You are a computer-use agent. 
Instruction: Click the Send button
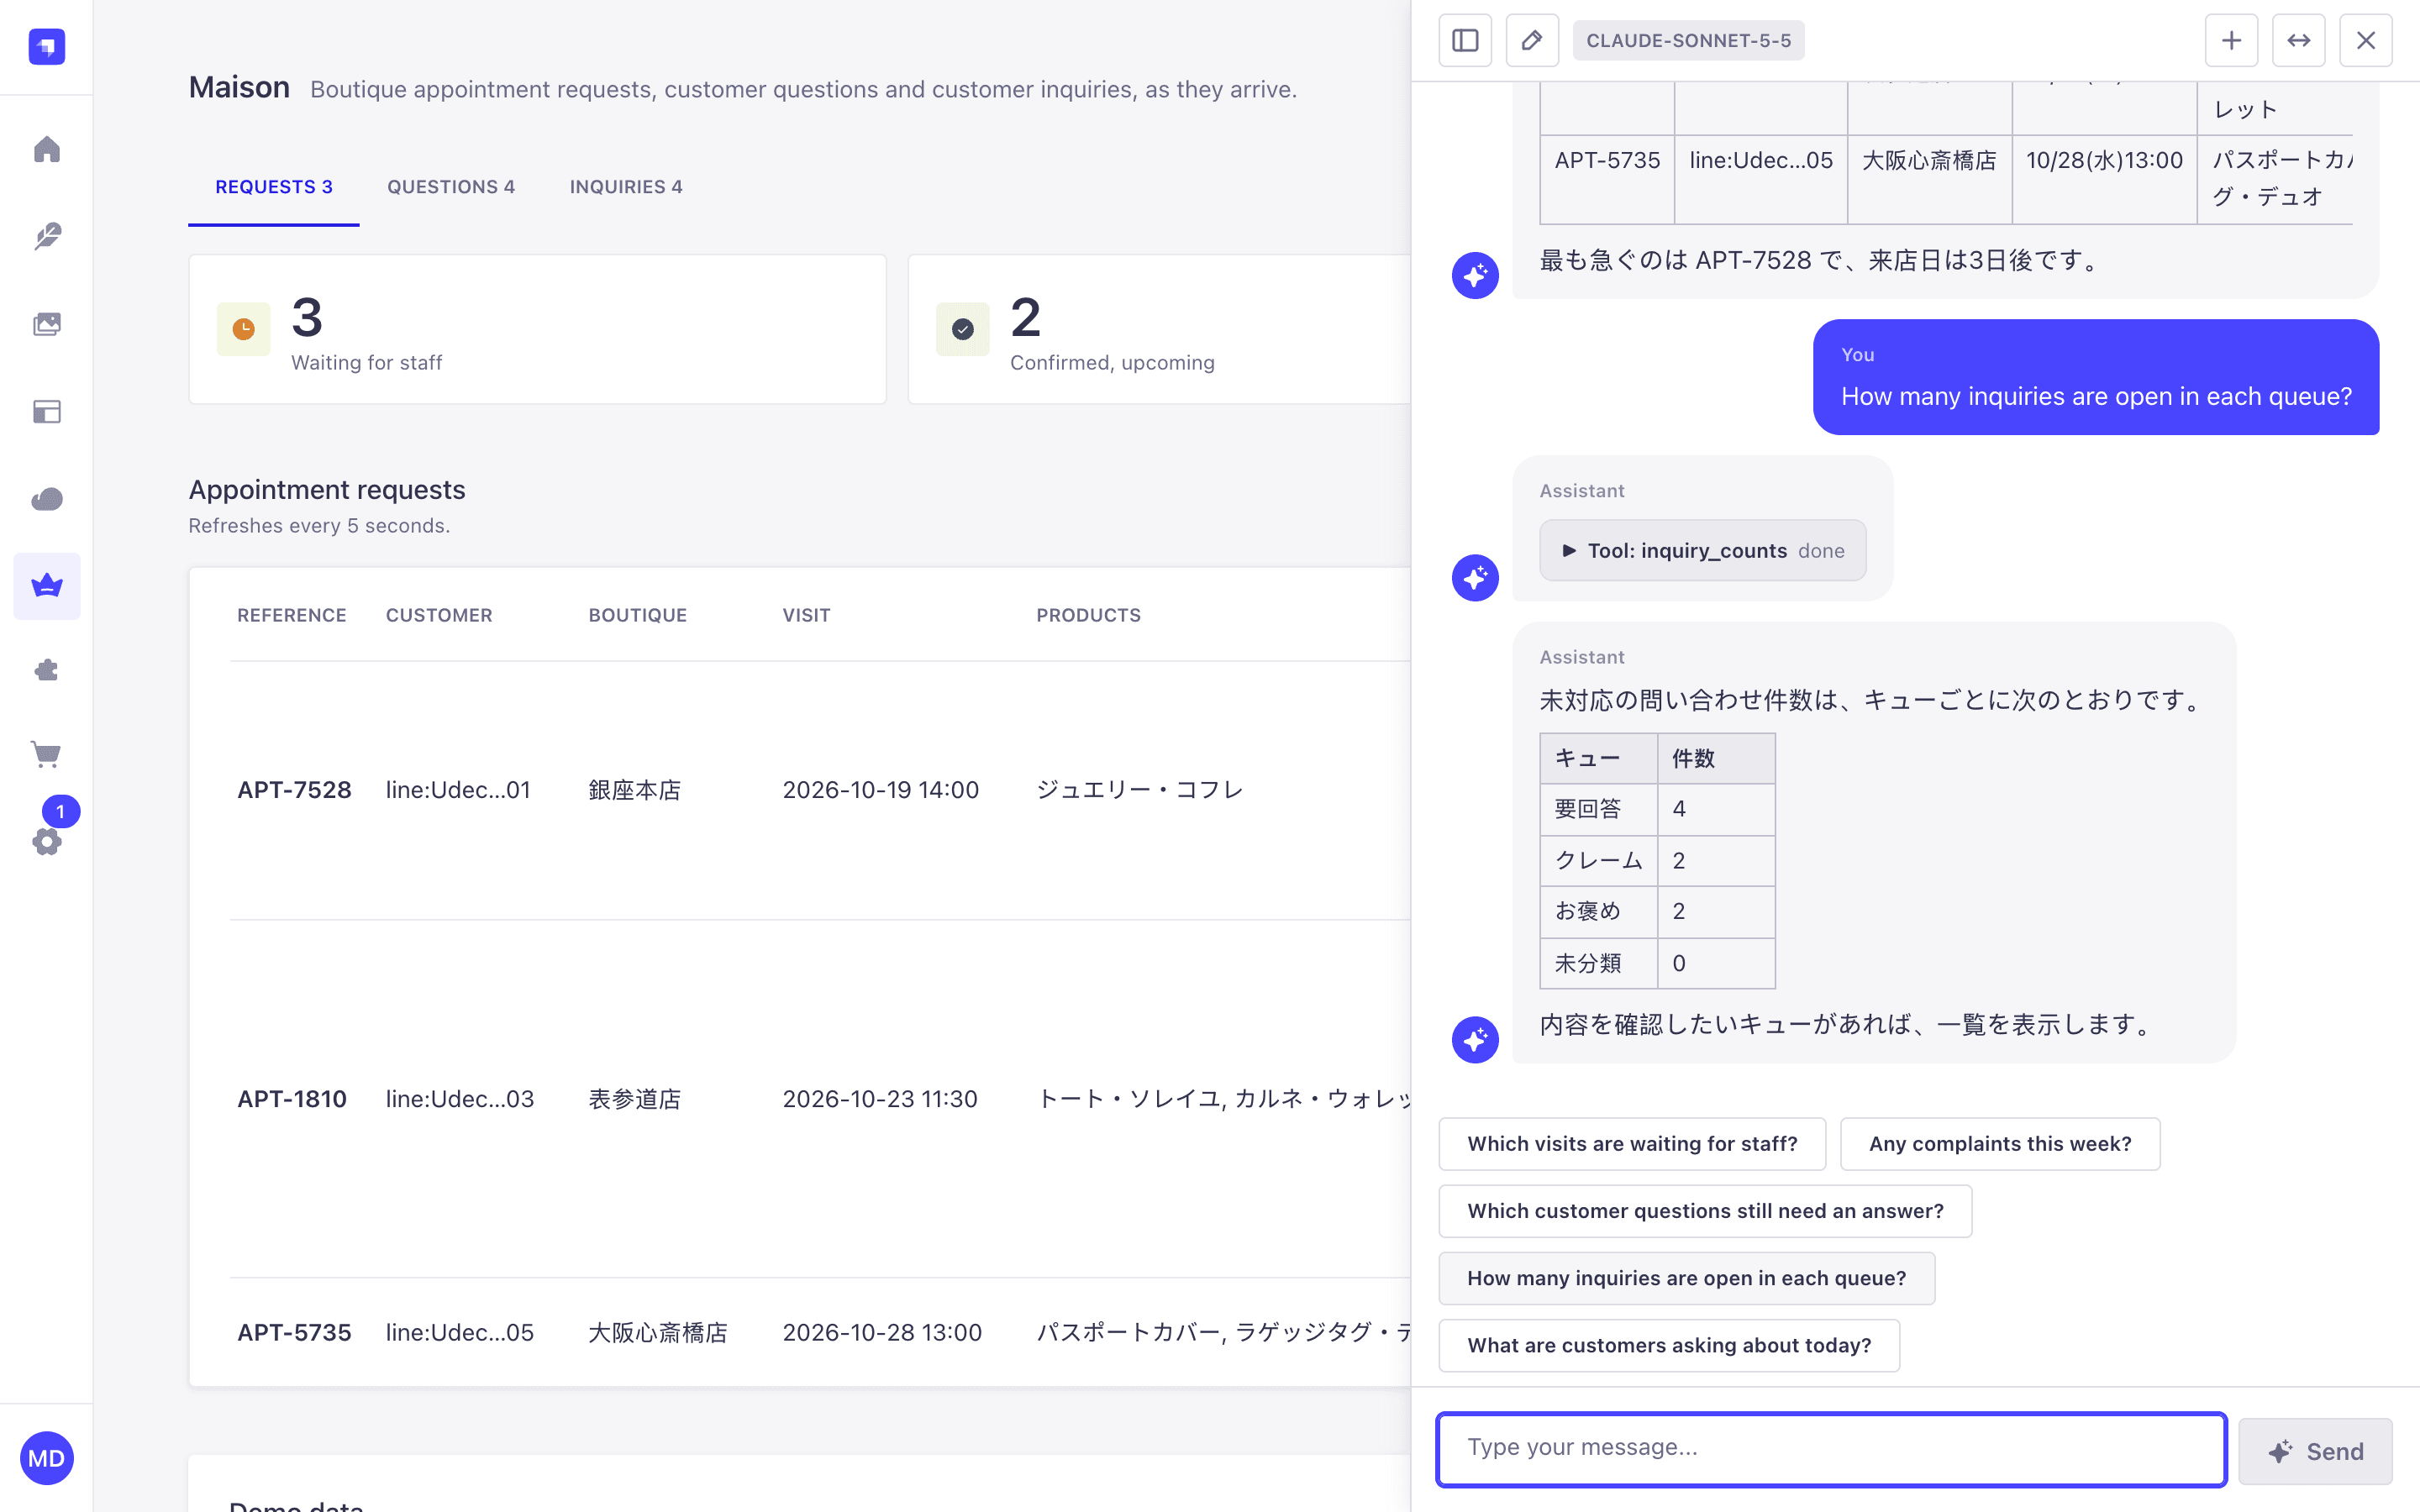[x=2315, y=1451]
